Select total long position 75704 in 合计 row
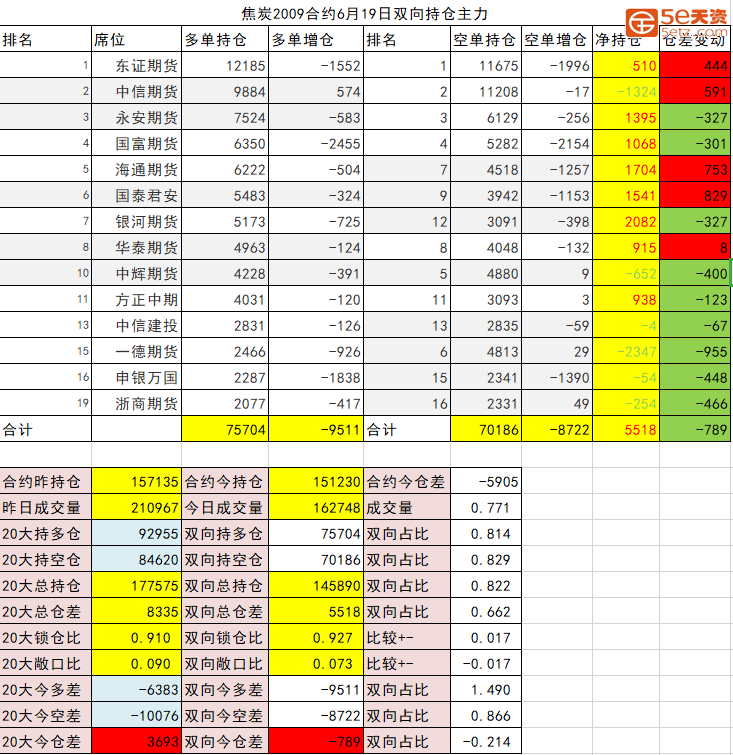Image resolution: width=733 pixels, height=755 pixels. click(225, 429)
